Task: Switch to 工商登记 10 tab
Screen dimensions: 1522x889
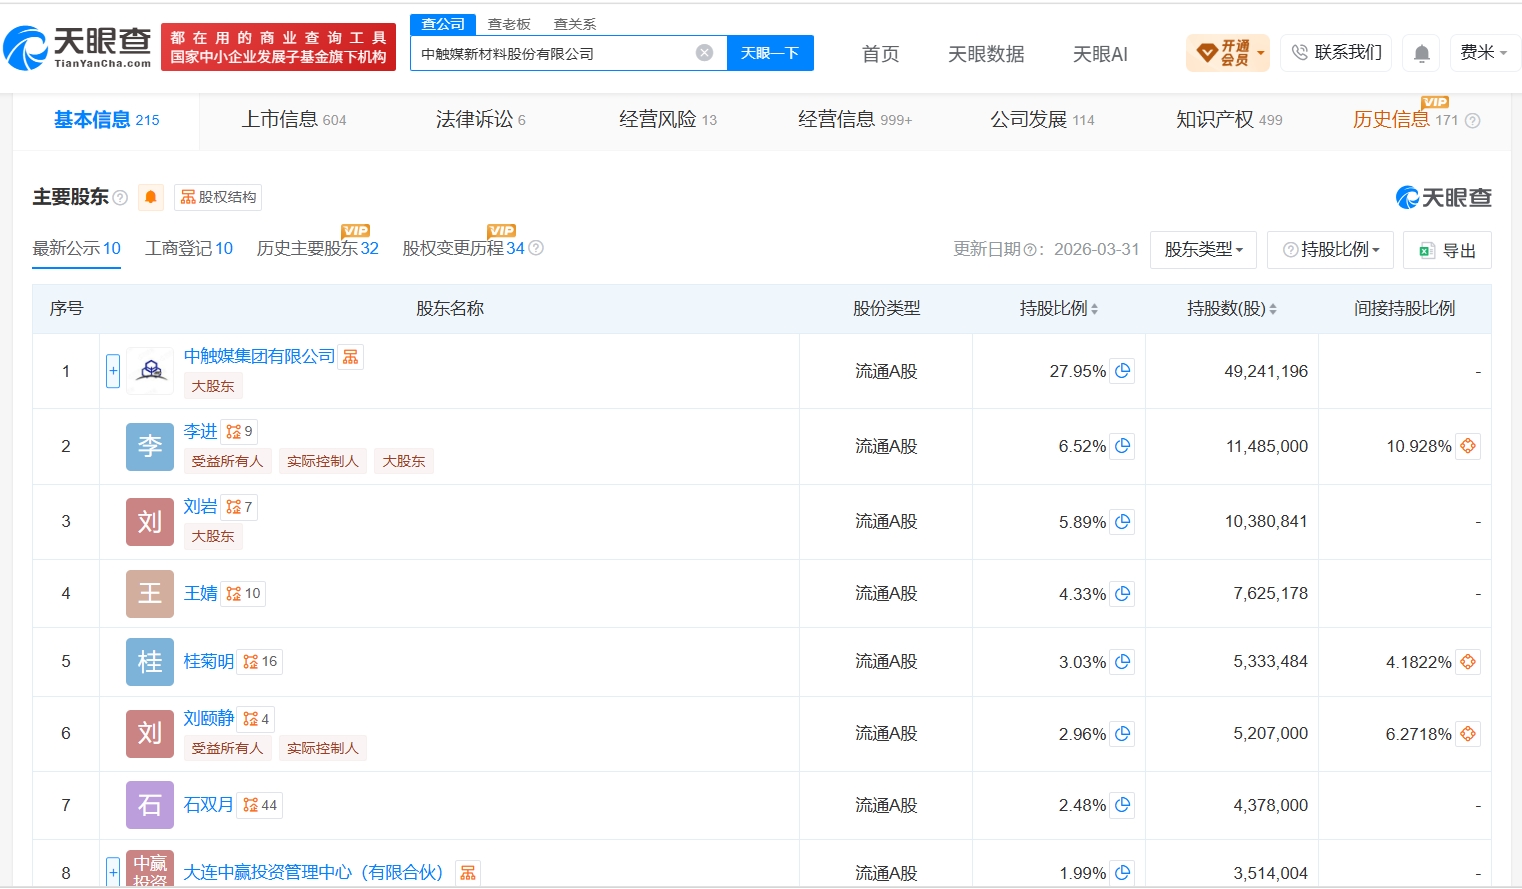Action: [x=189, y=248]
